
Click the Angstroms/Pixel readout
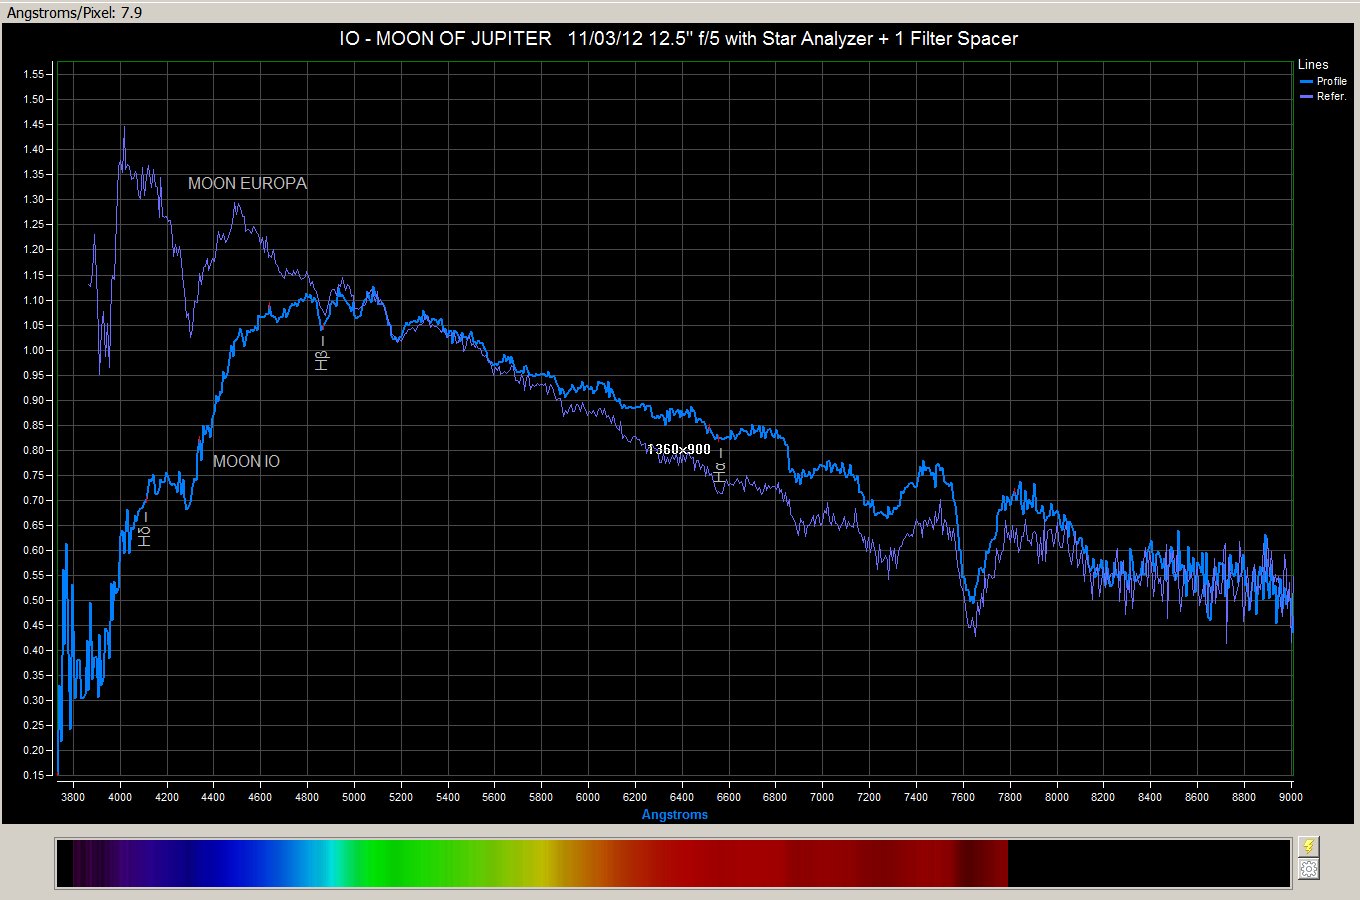[x=74, y=12]
